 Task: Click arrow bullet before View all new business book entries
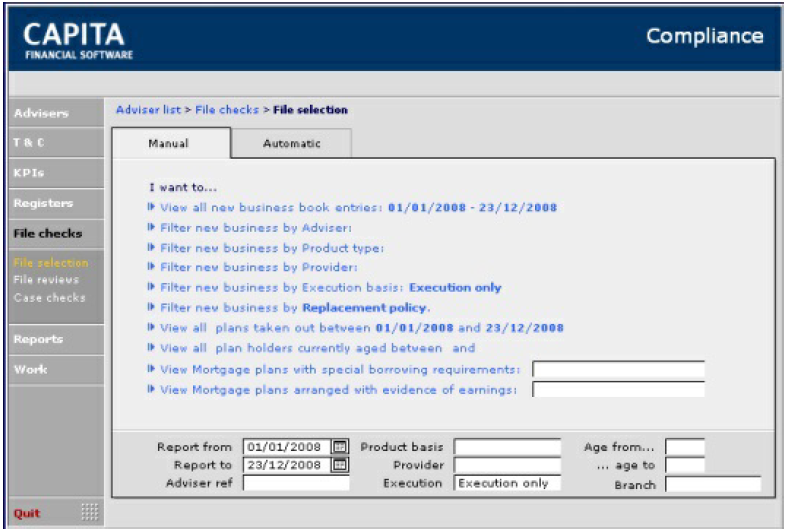[151, 207]
